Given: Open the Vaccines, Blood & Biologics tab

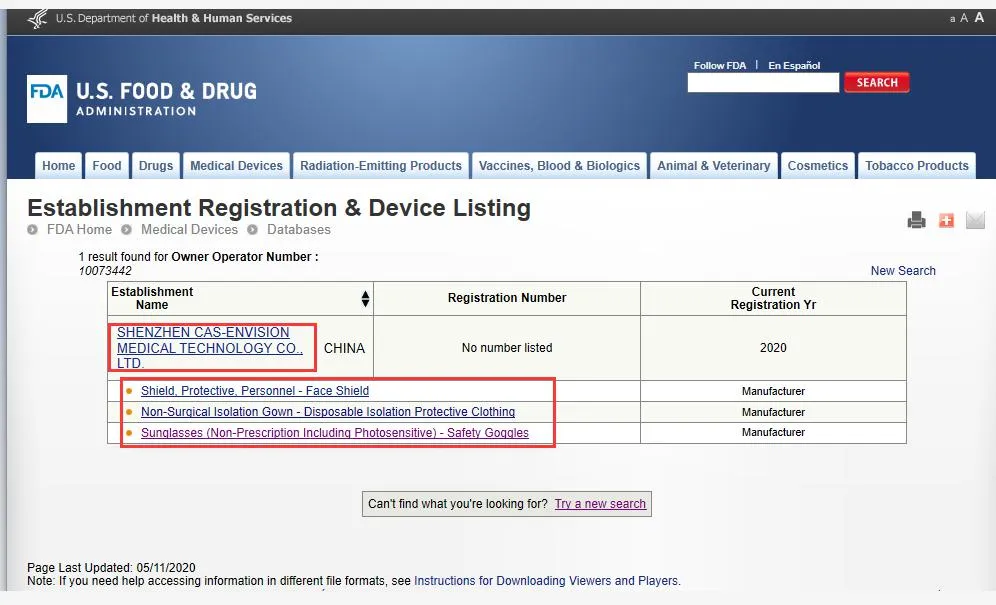Looking at the screenshot, I should tap(559, 165).
